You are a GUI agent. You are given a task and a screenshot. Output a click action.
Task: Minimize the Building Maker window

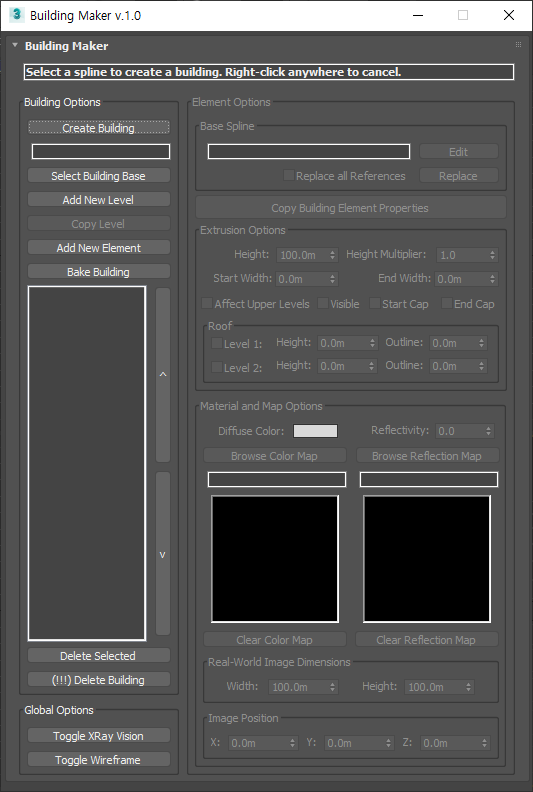tap(418, 15)
